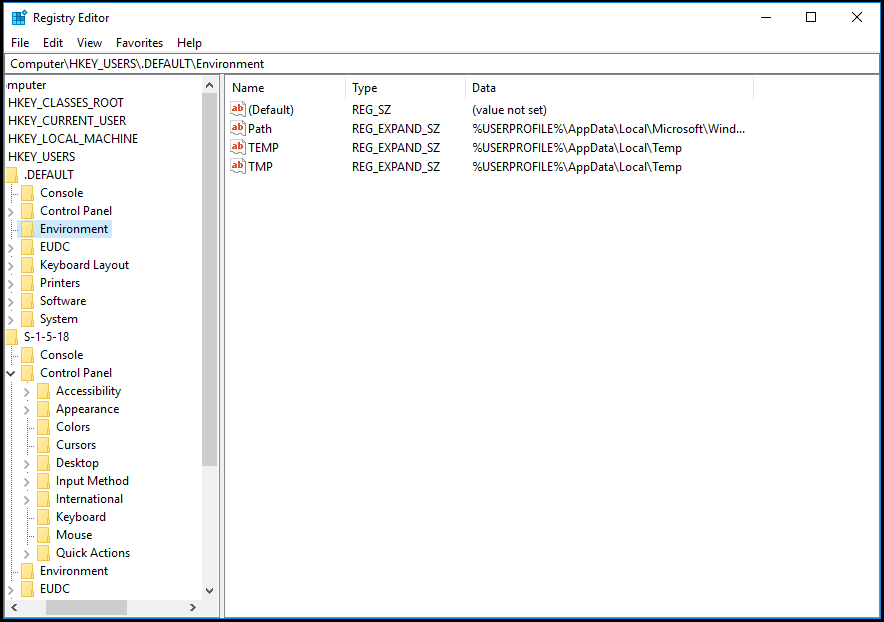Click the S-1-5-18 folder icon

click(x=12, y=337)
